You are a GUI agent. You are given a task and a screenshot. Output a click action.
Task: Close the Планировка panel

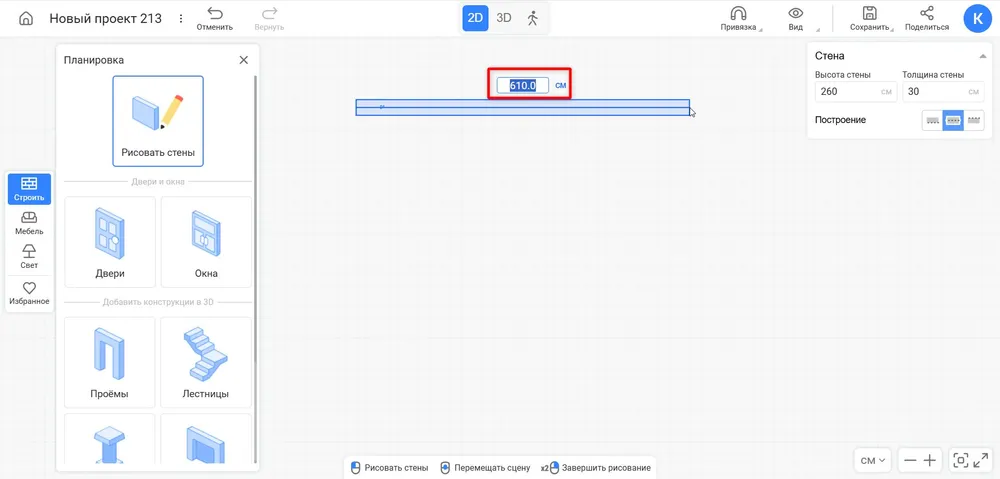[x=243, y=60]
